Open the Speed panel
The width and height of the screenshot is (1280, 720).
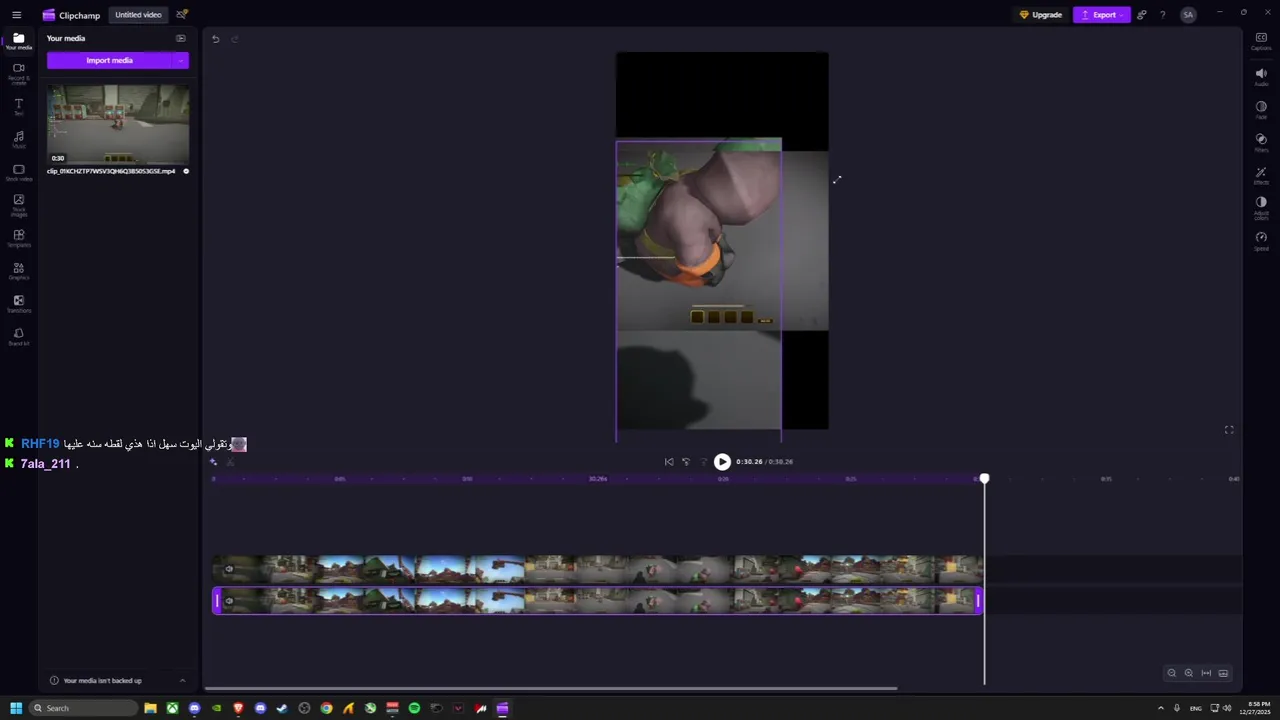1261,241
